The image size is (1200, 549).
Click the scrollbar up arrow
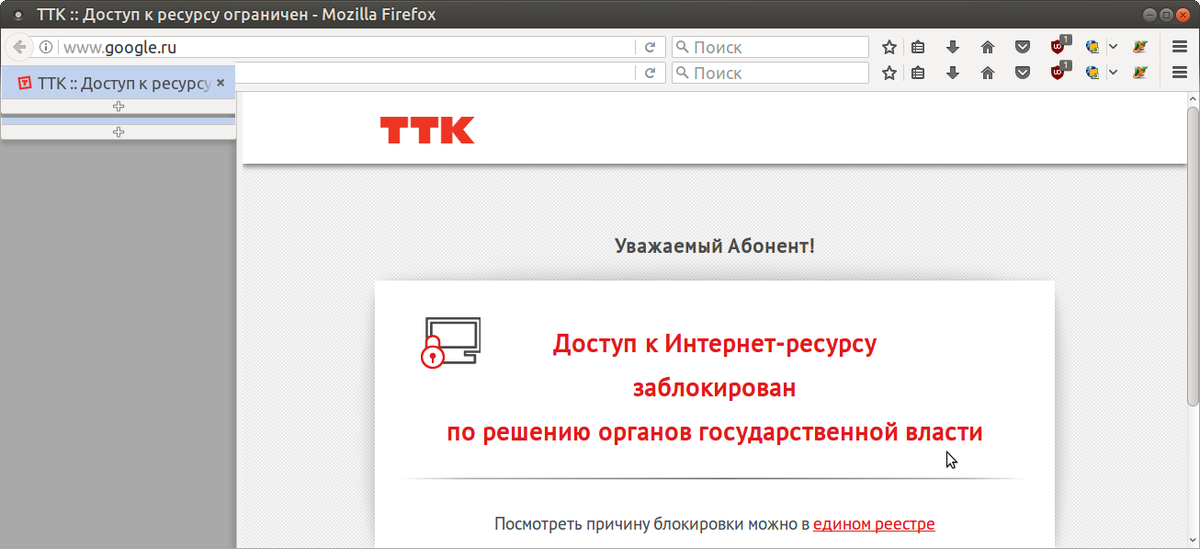[x=1193, y=100]
